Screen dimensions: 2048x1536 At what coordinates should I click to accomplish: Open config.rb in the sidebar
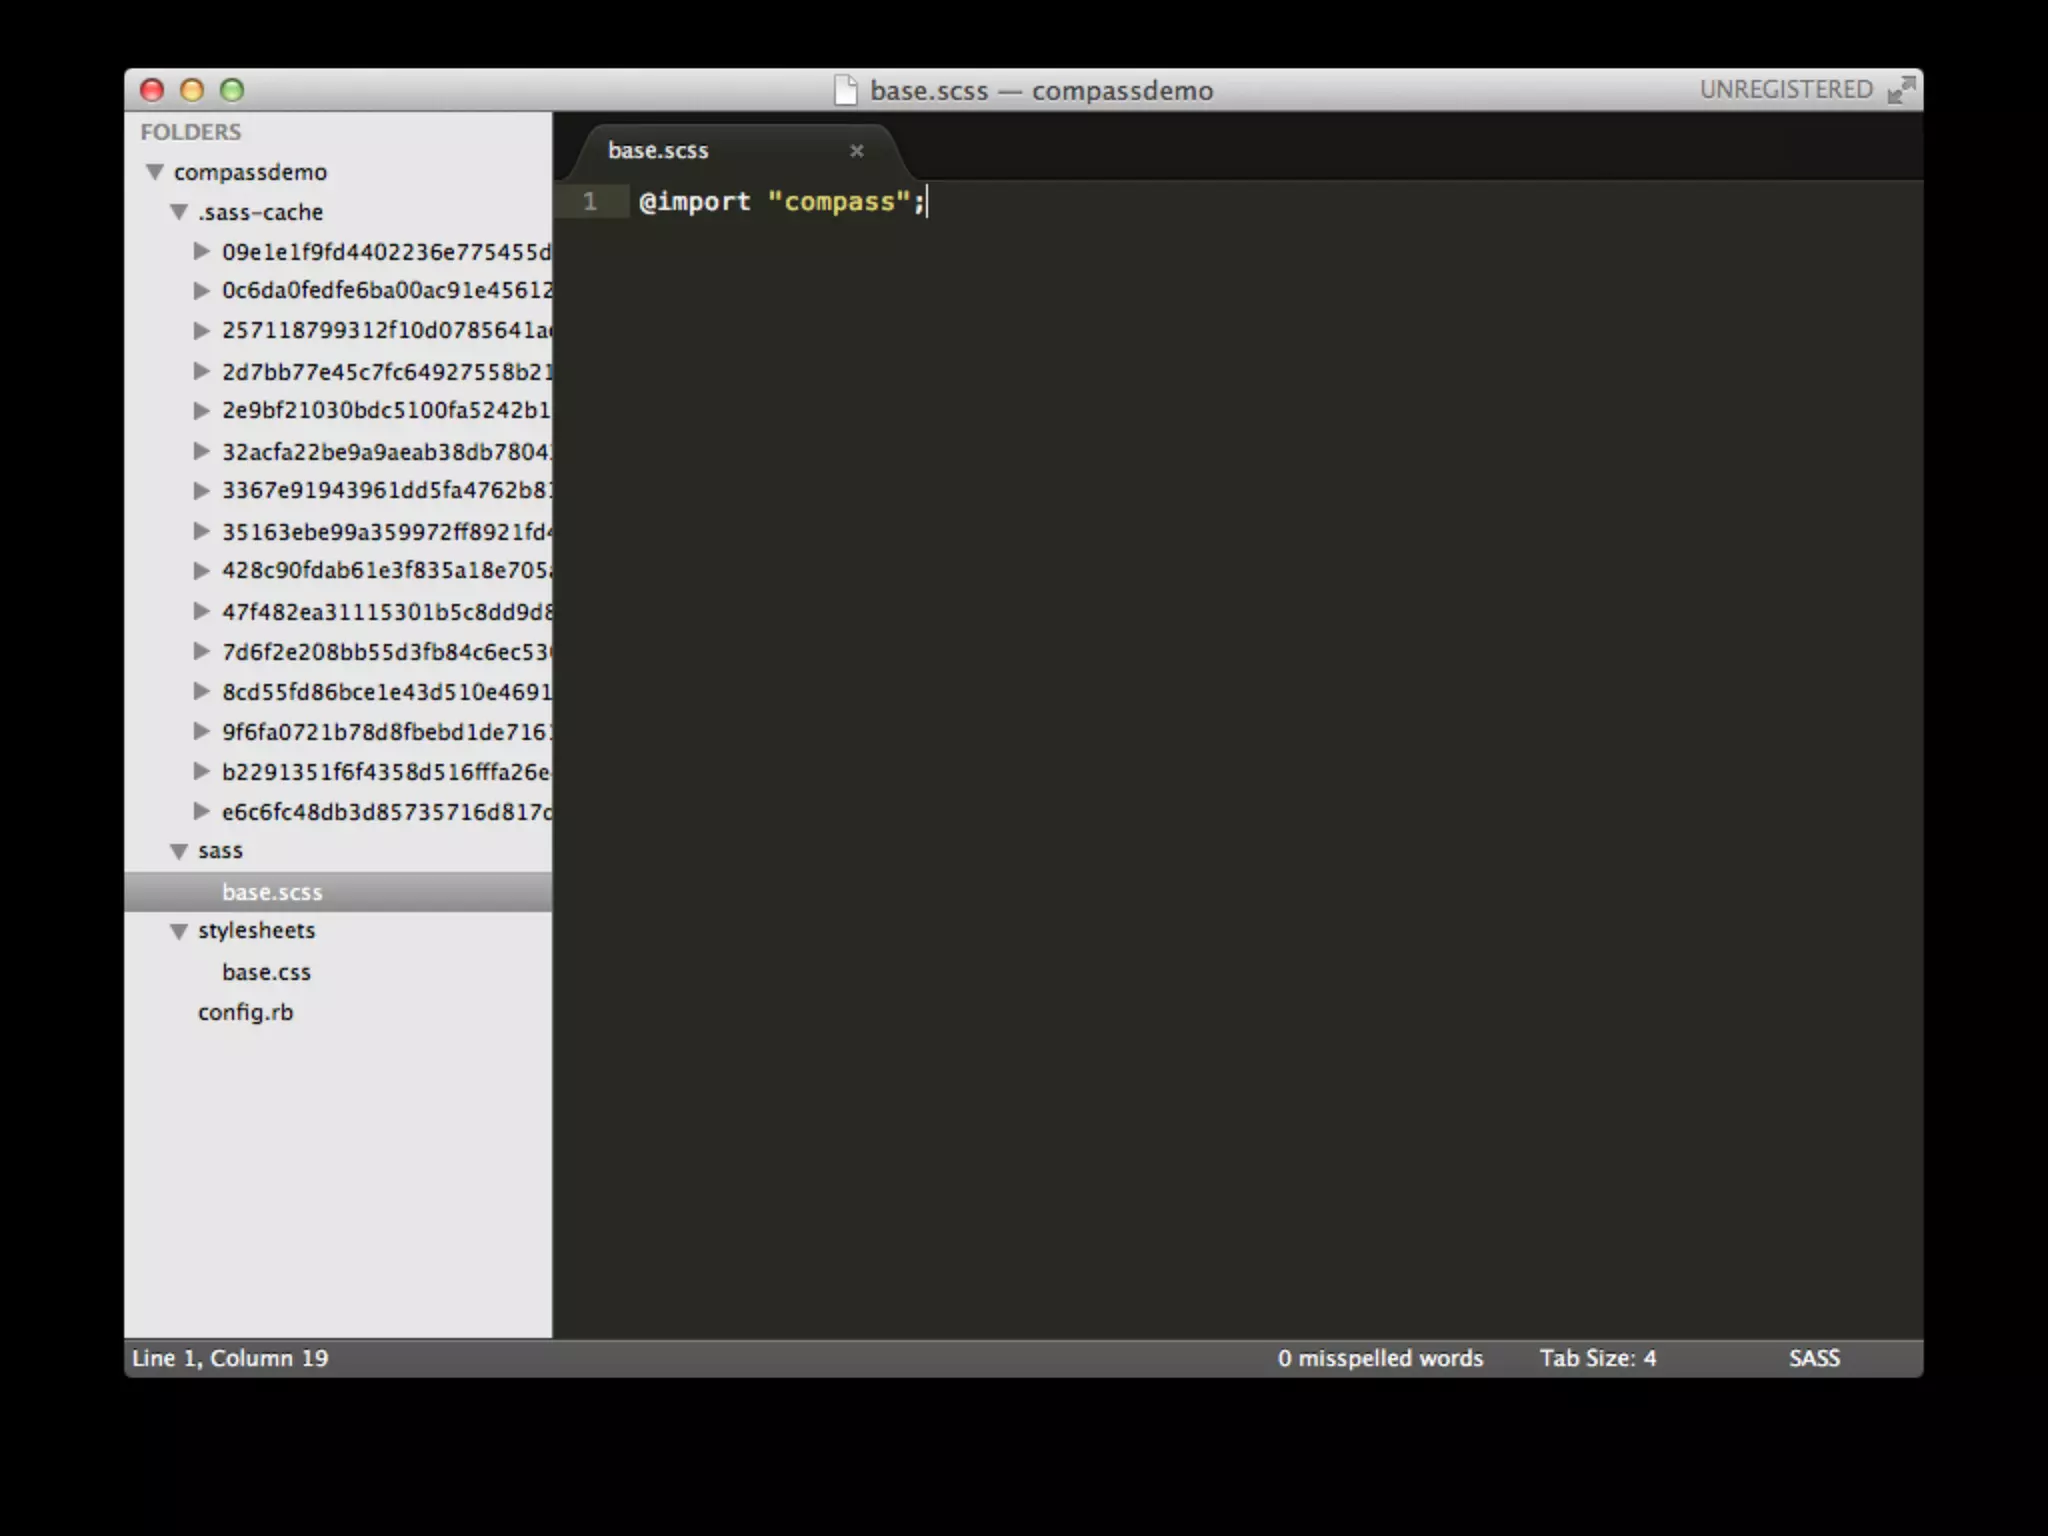point(245,1012)
